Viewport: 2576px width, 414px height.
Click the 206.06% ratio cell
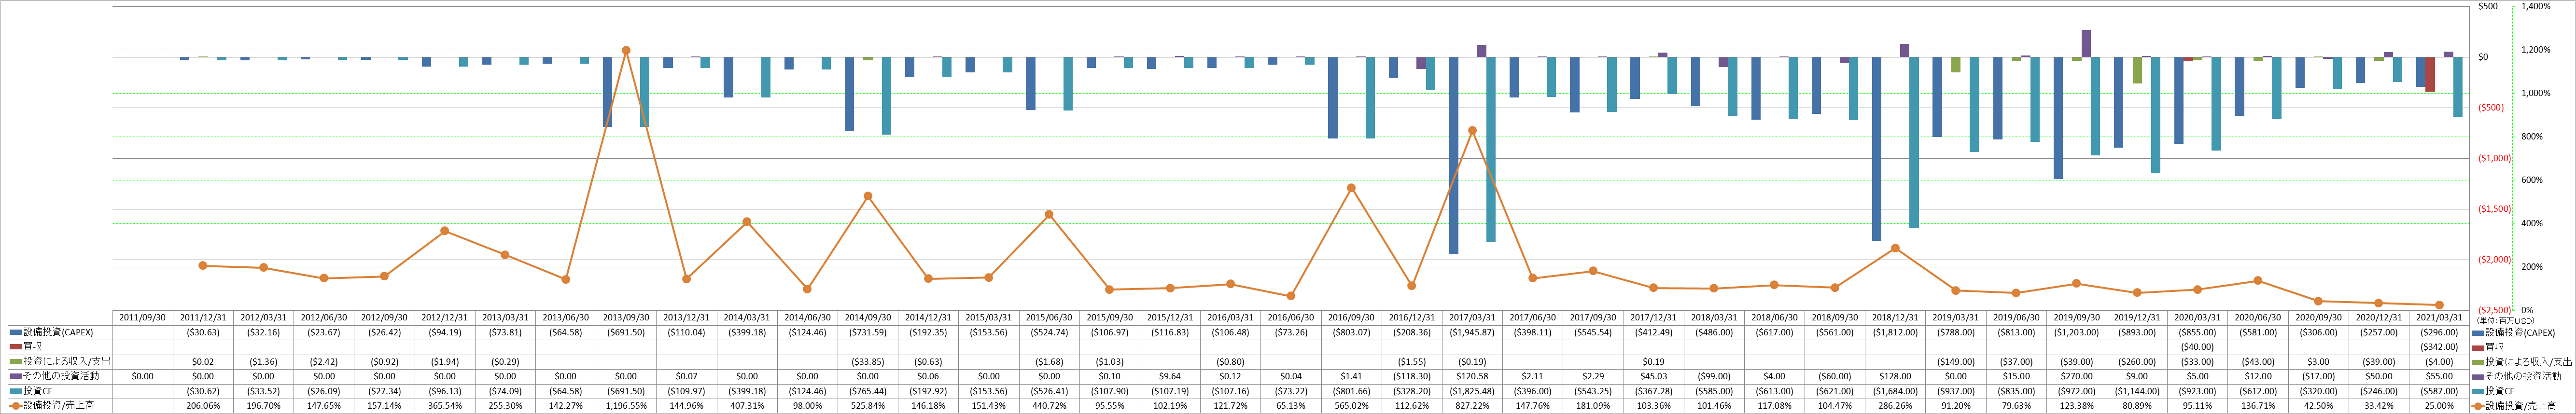203,406
